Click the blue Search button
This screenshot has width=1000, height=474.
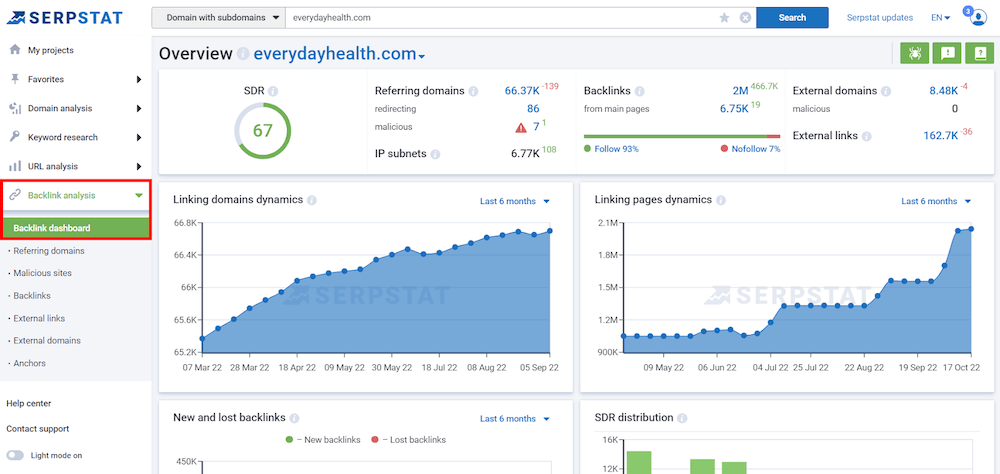(x=792, y=18)
